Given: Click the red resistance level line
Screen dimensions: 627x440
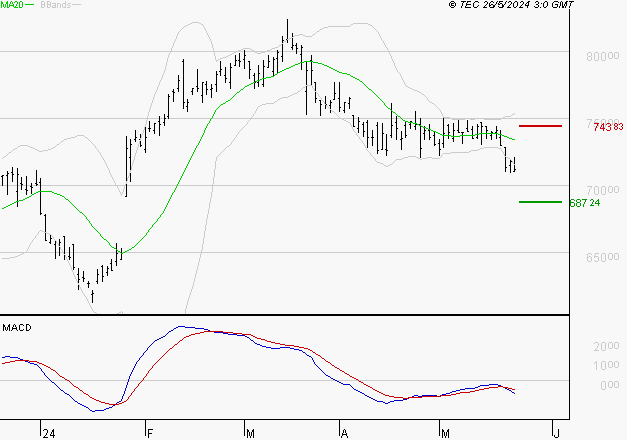Looking at the screenshot, I should (540, 126).
